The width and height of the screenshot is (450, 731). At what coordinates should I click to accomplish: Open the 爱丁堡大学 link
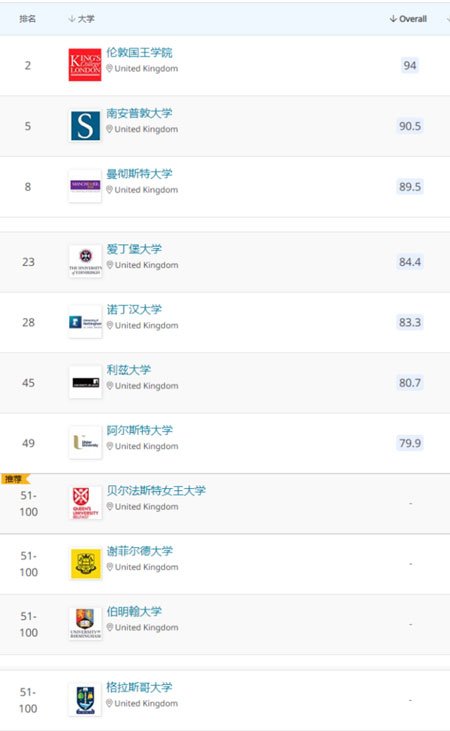134,249
